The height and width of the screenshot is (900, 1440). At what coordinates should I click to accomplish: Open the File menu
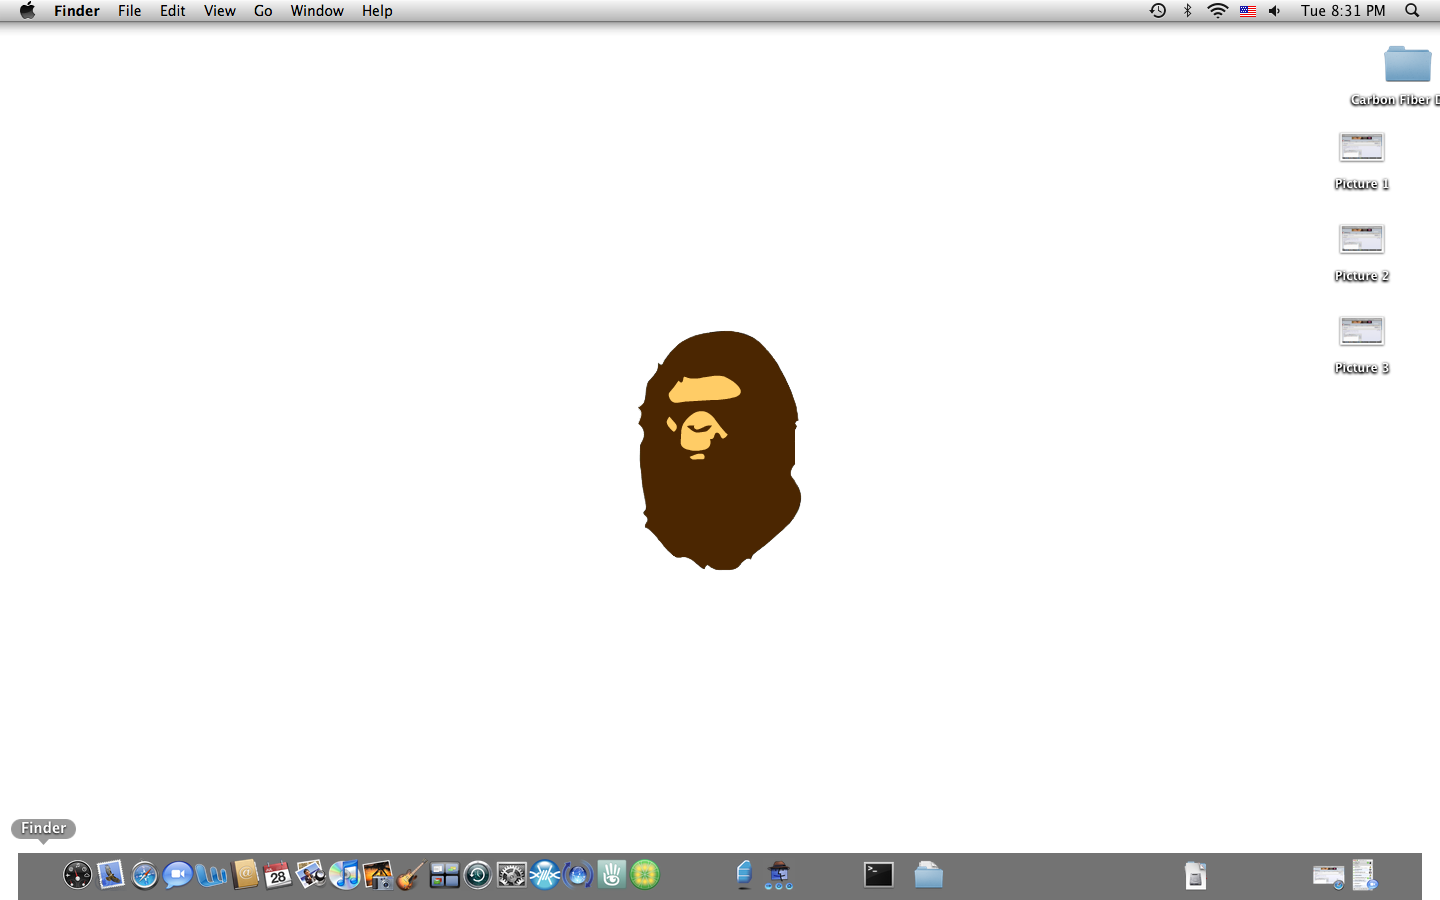(130, 11)
